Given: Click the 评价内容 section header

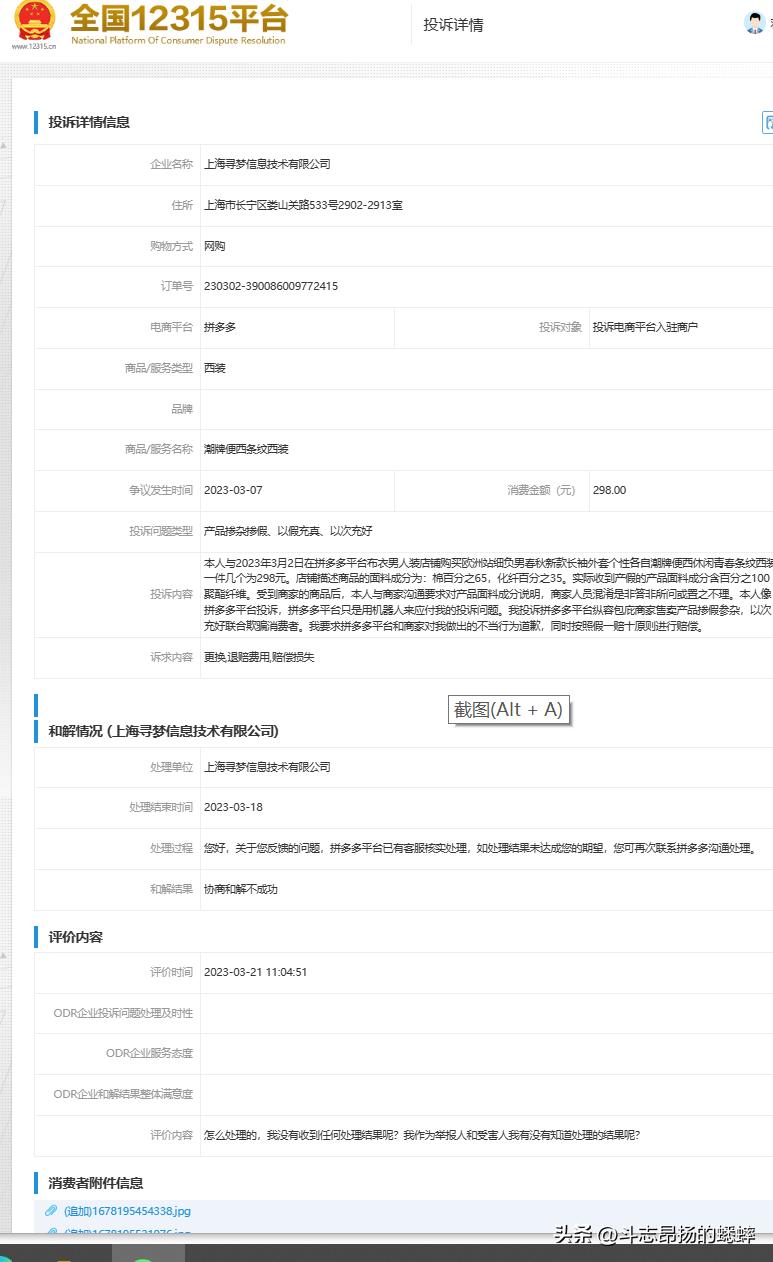Looking at the screenshot, I should coord(75,937).
